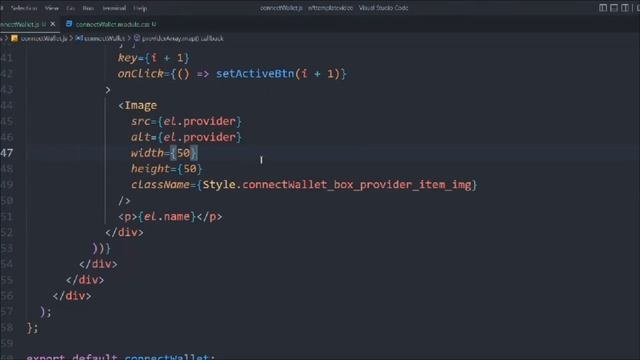Click the '</div>' closing tag on line 52
The height and width of the screenshot is (360, 640).
pos(124,232)
